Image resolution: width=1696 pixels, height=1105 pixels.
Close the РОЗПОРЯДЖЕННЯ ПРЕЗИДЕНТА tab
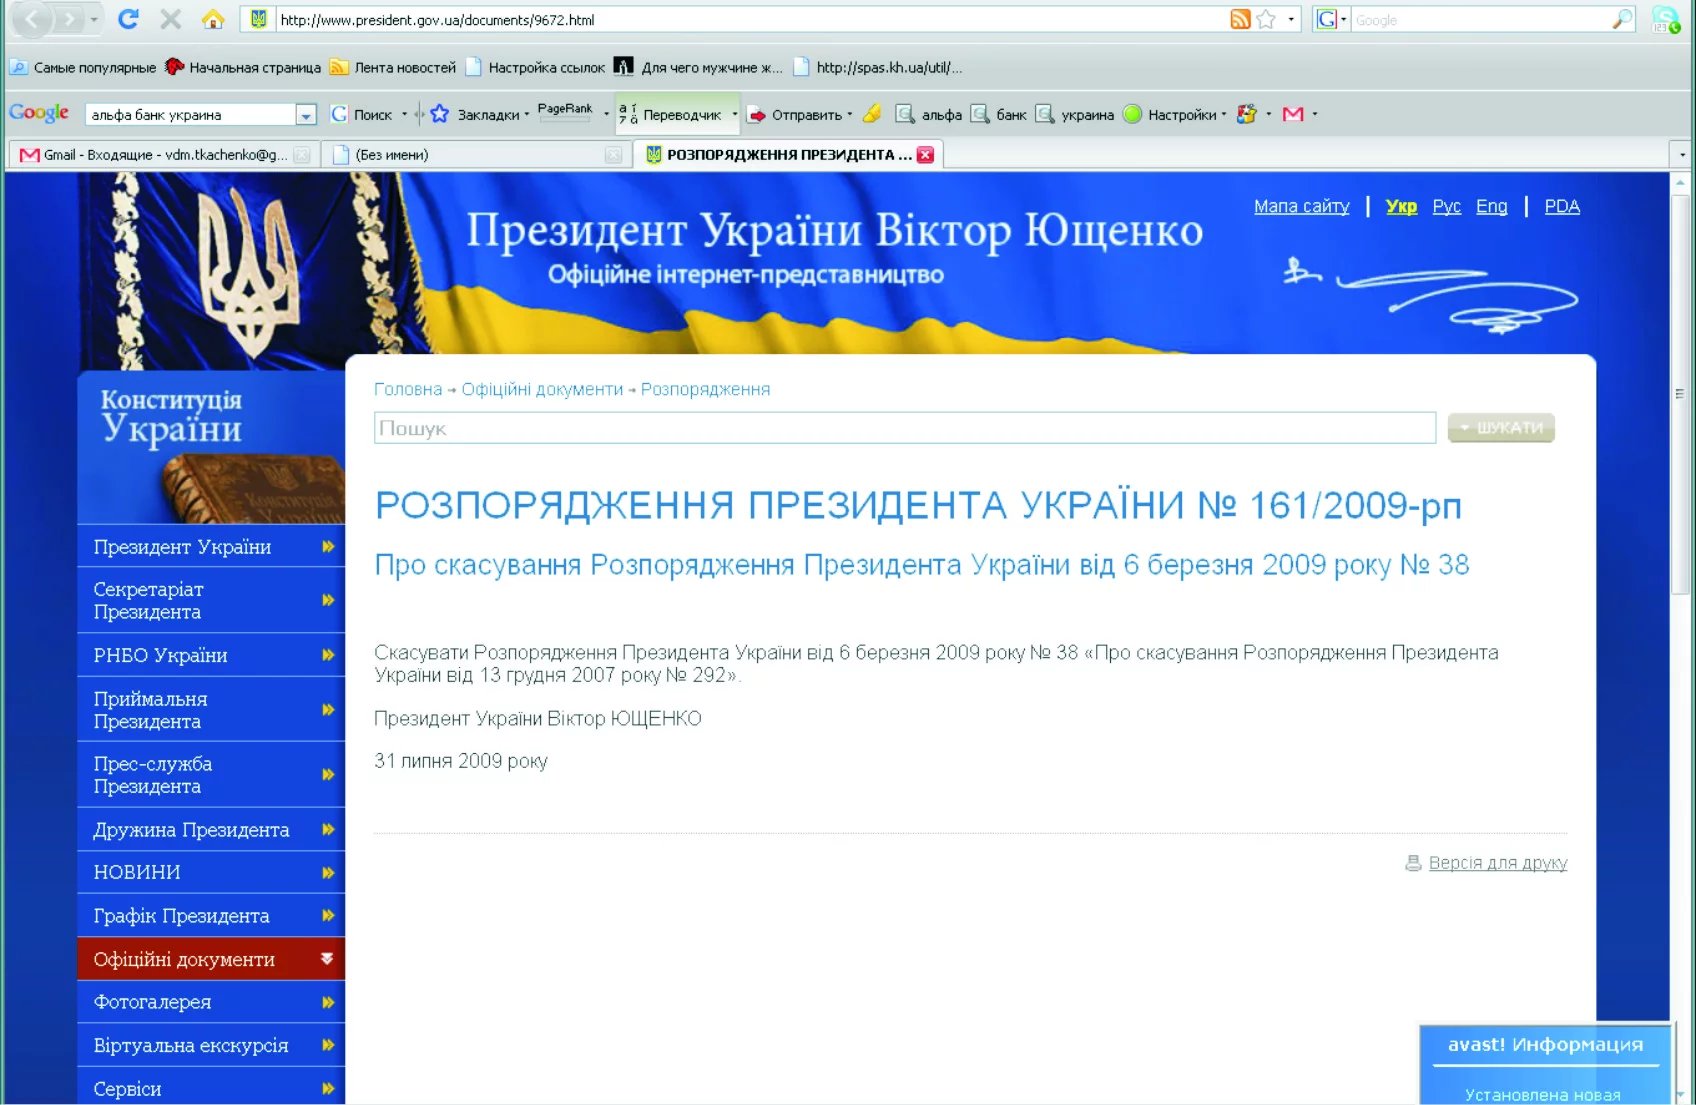[926, 154]
